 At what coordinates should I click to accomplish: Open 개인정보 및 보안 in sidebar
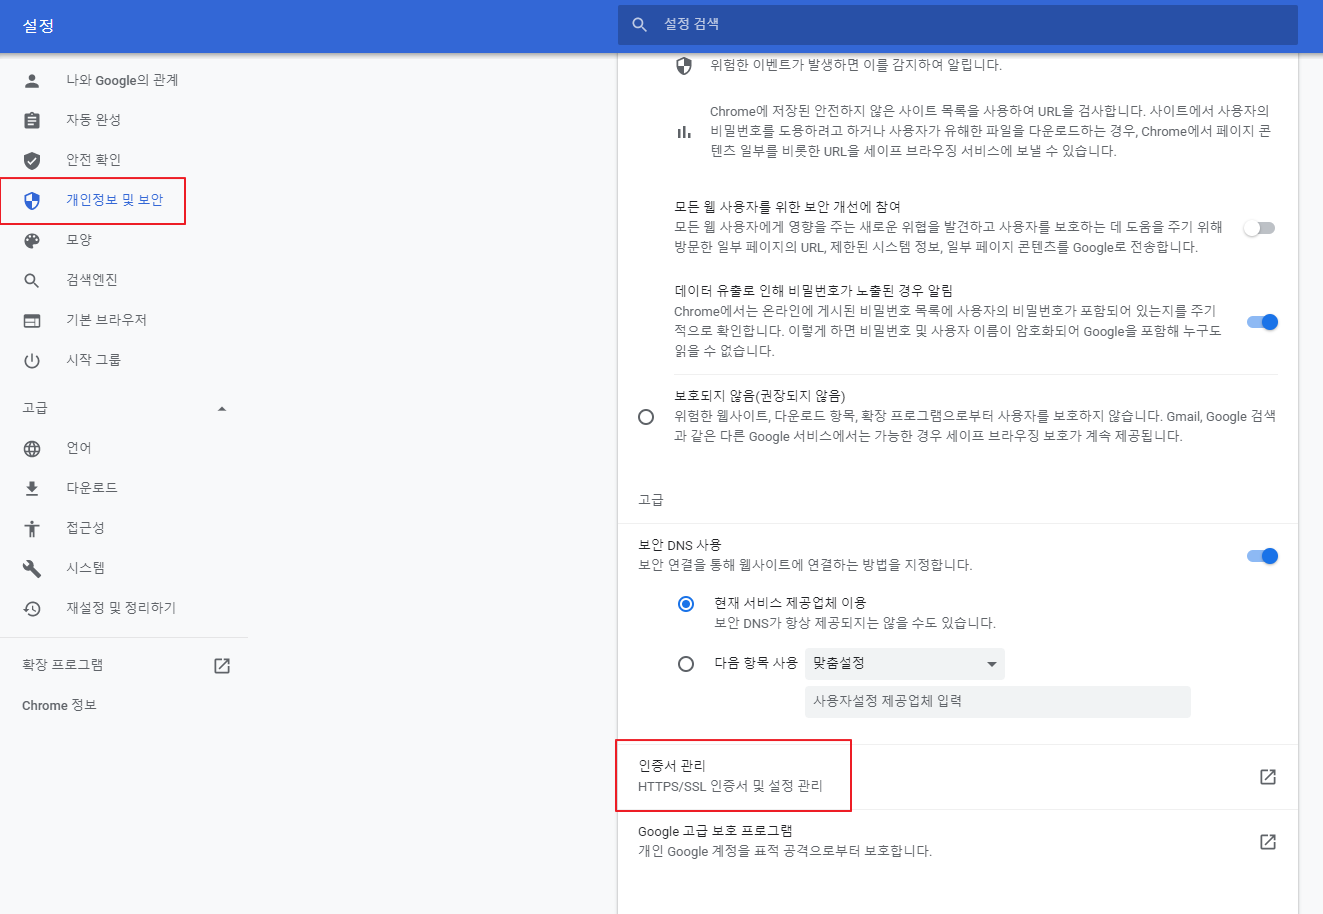point(114,200)
